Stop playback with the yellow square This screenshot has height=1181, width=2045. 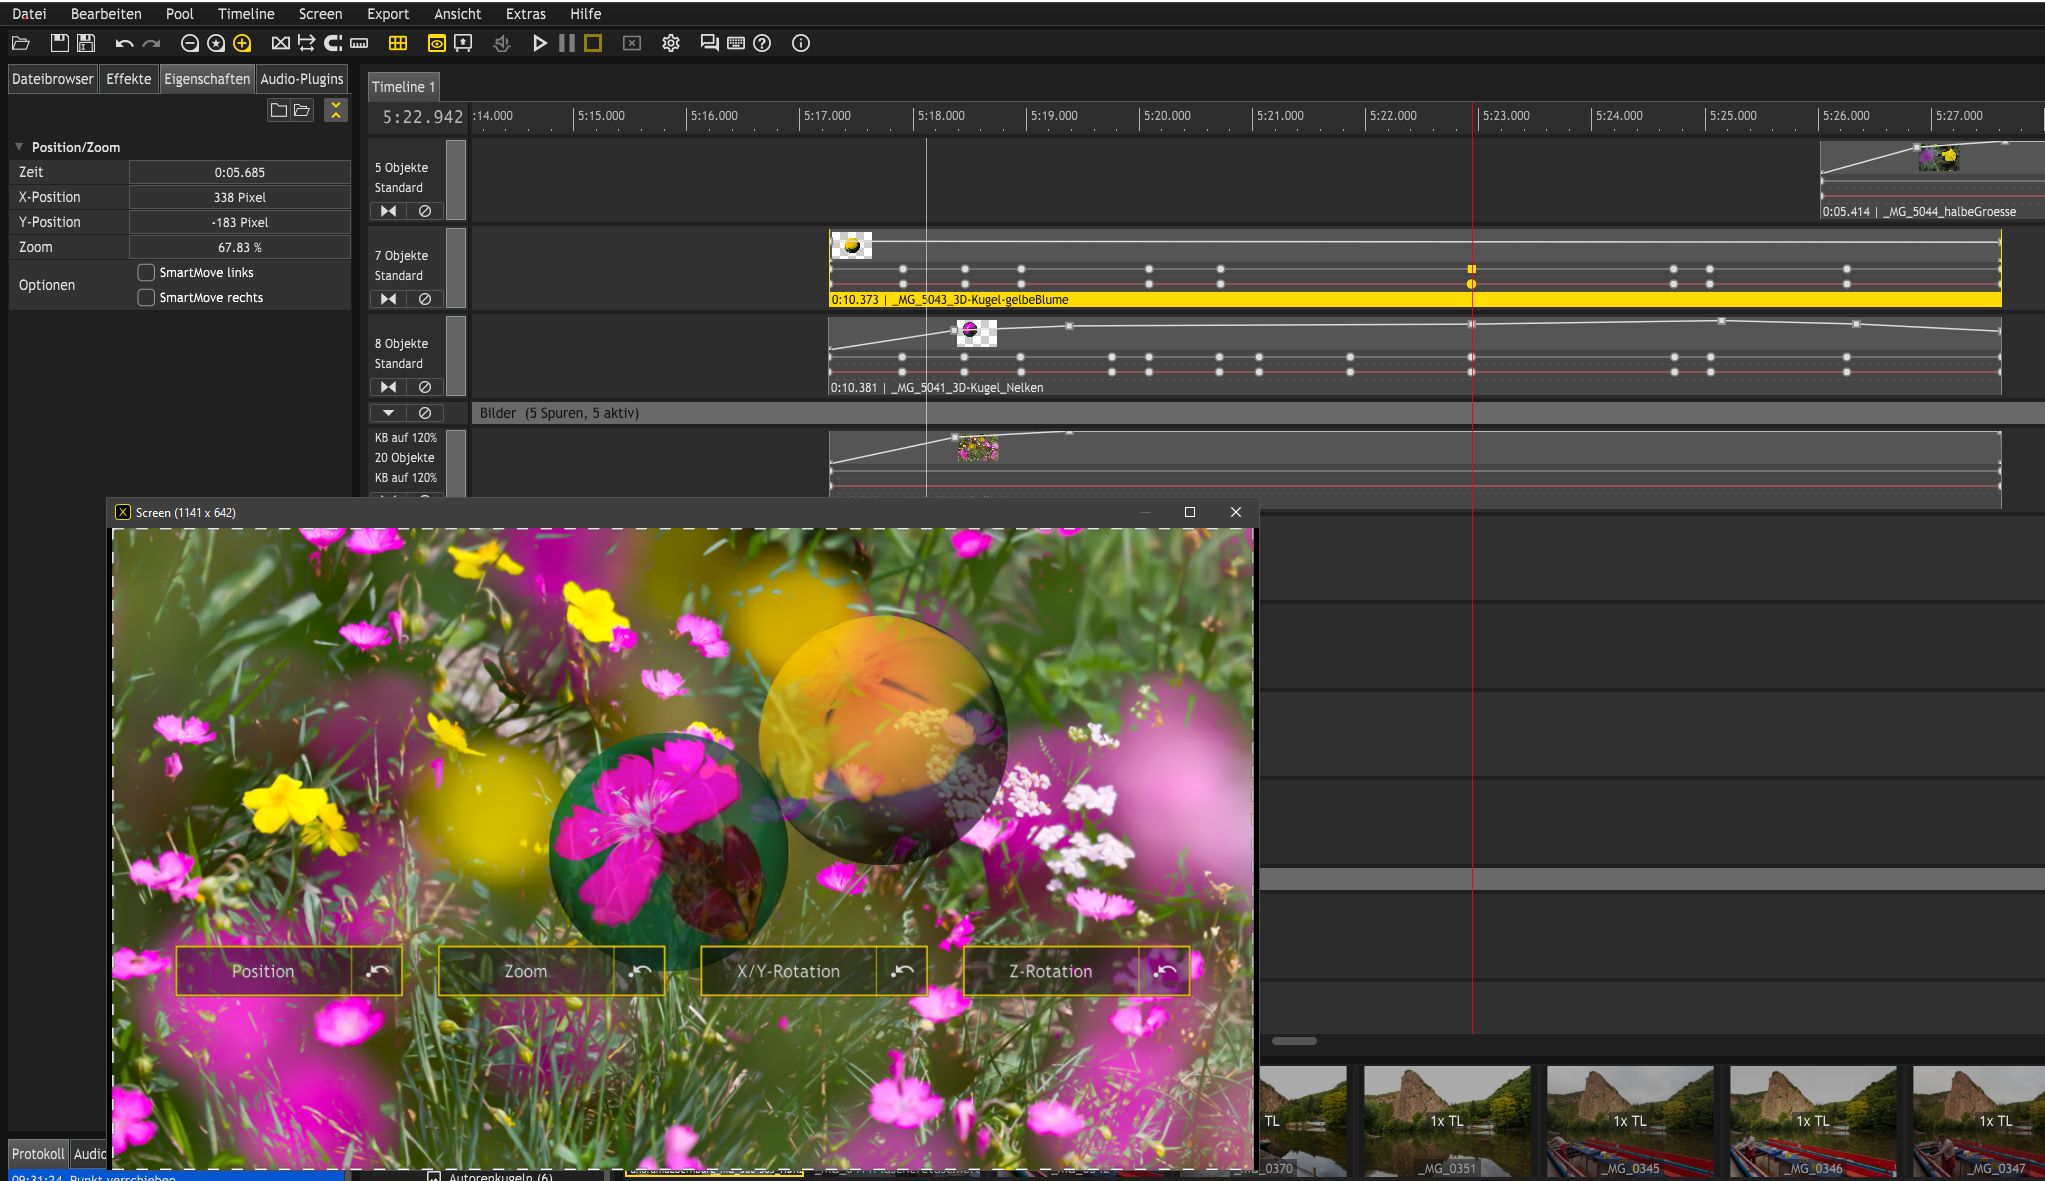point(593,43)
